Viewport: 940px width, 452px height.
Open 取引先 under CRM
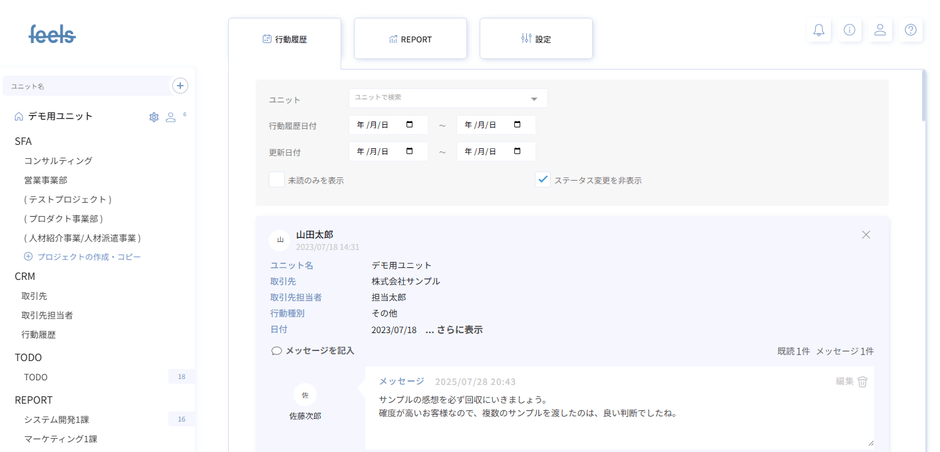34,296
